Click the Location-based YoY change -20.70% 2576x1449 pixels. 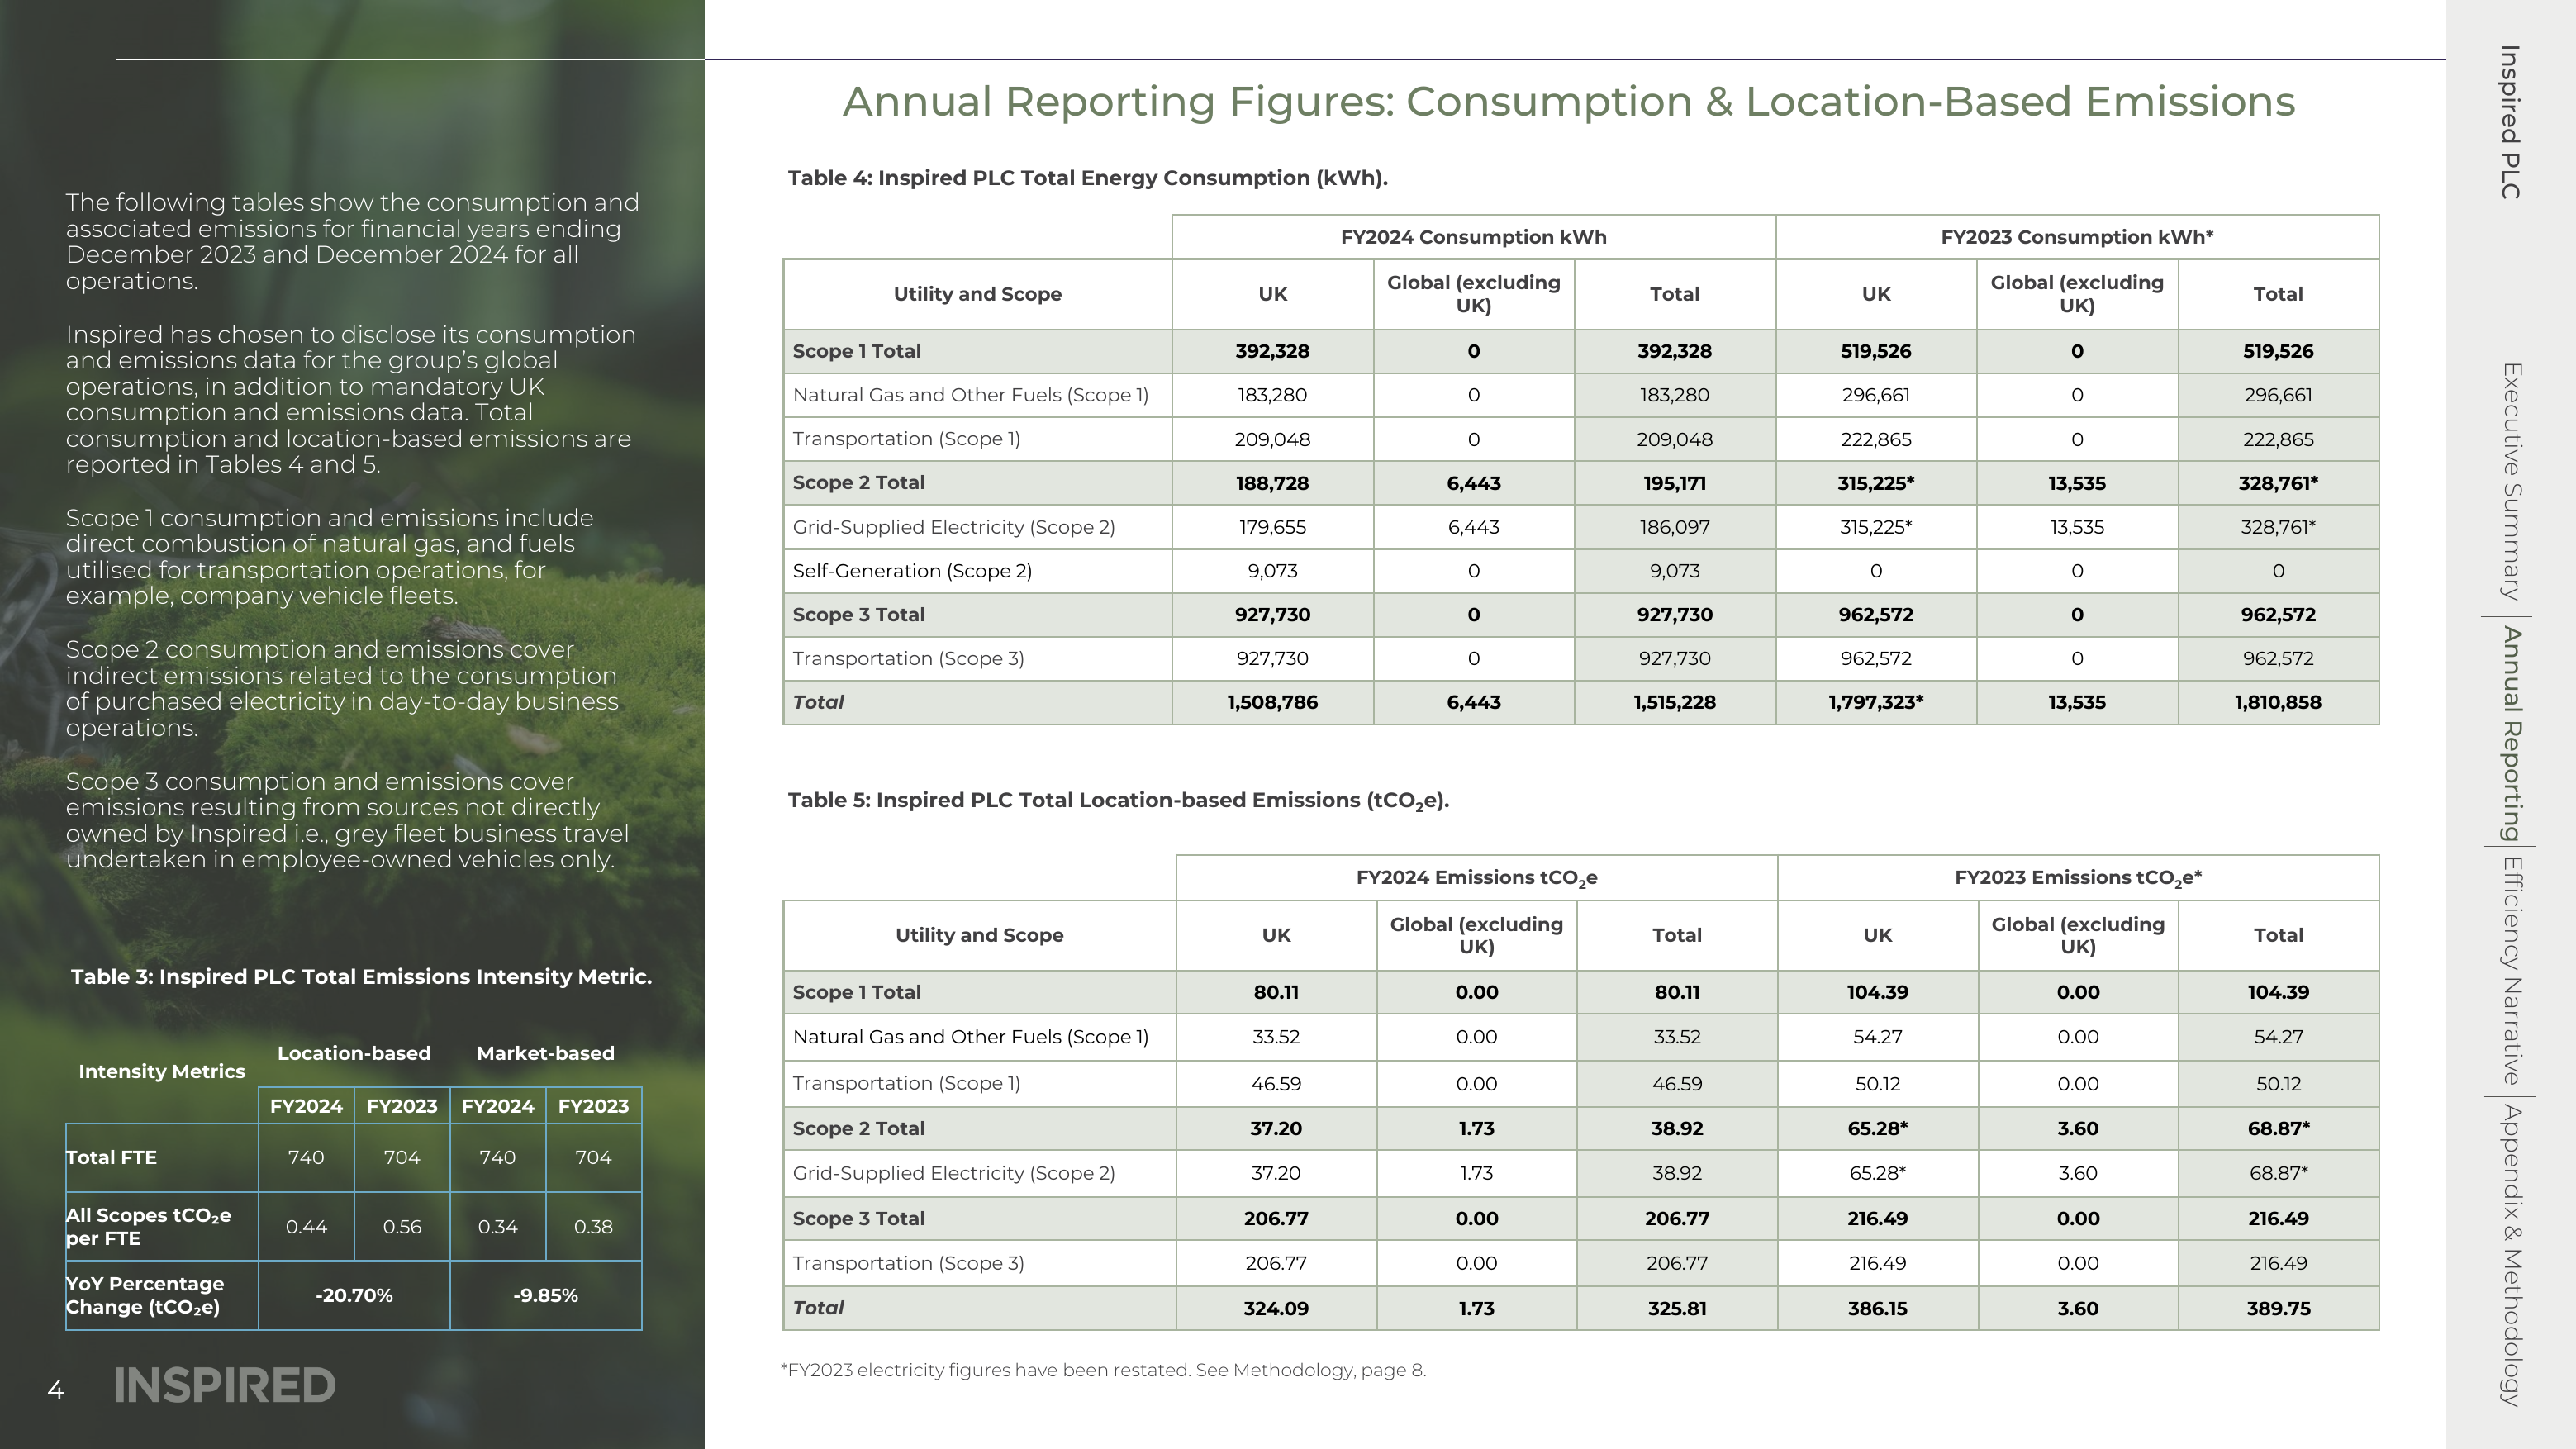pyautogui.click(x=354, y=1296)
